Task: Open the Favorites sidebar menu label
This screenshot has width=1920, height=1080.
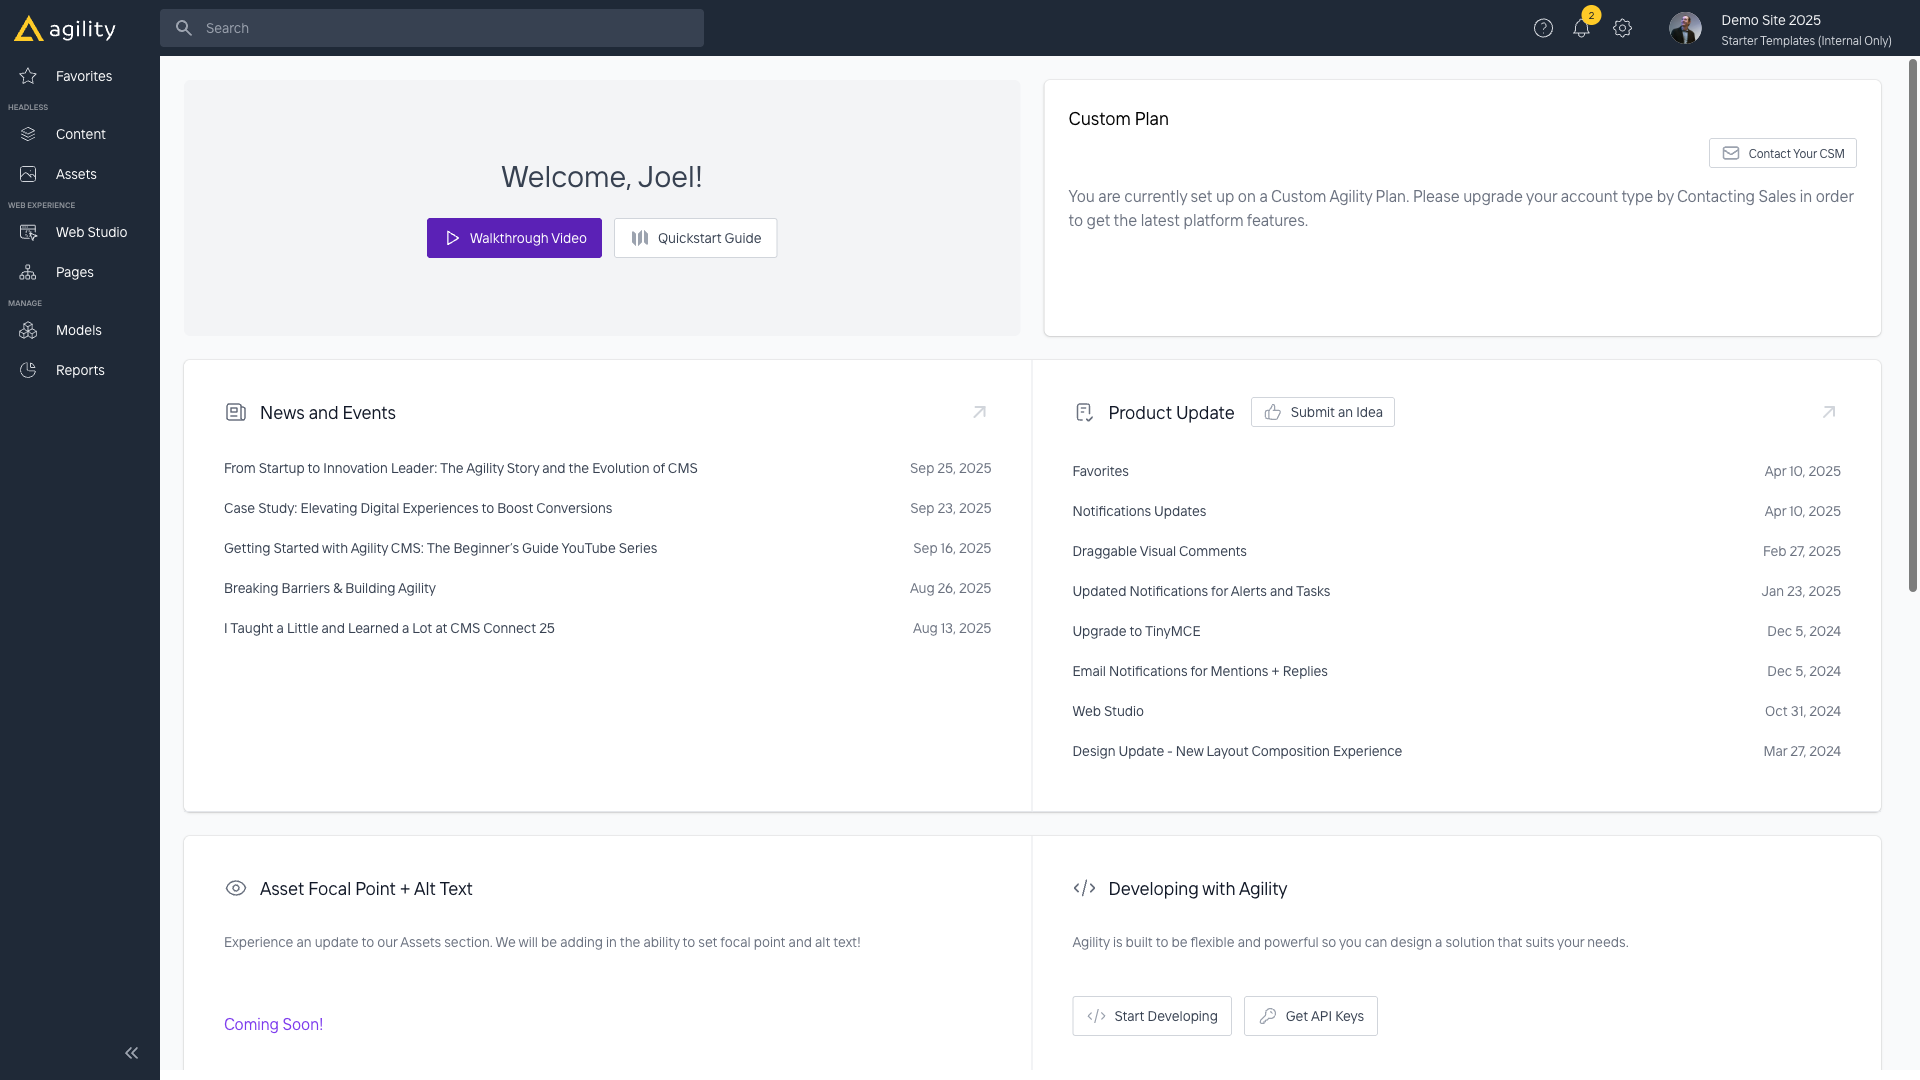Action: click(84, 76)
